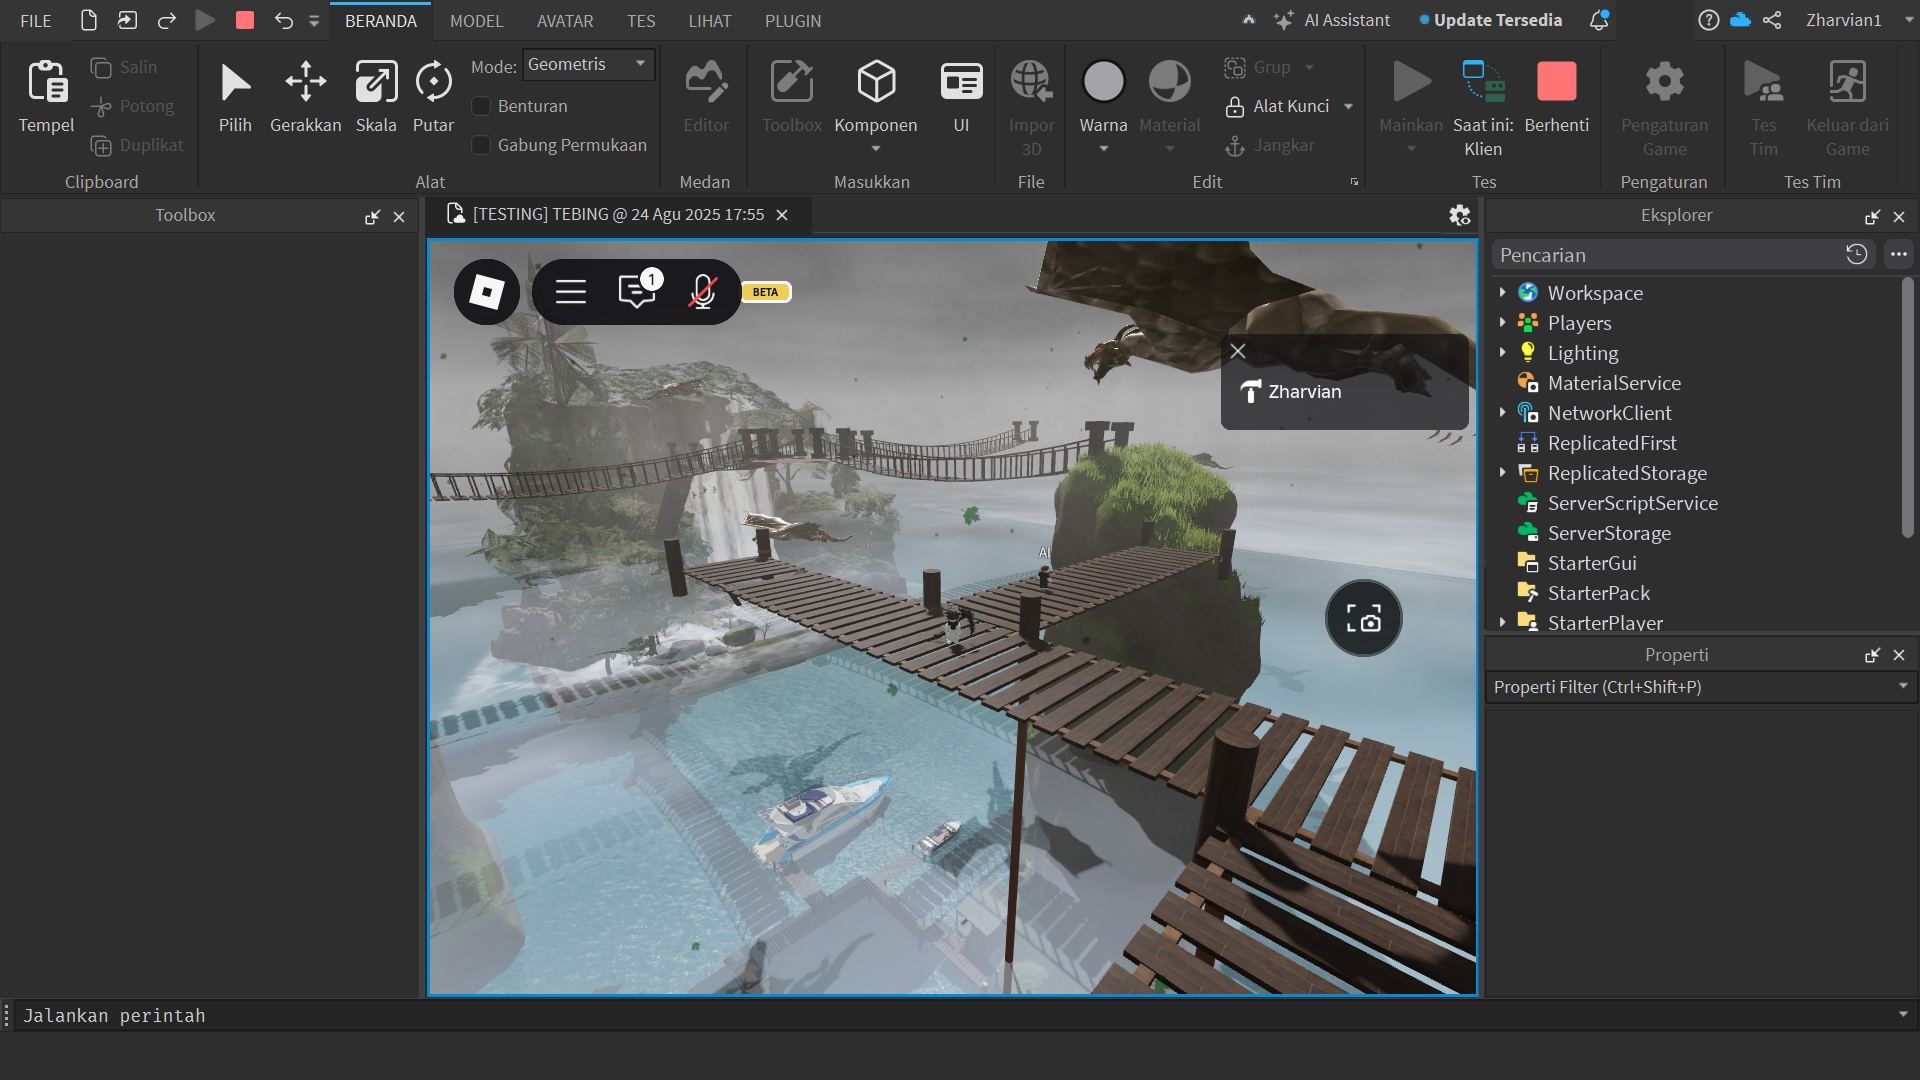This screenshot has height=1080, width=1920.
Task: Open the in-game hamburger menu
Action: 571,292
